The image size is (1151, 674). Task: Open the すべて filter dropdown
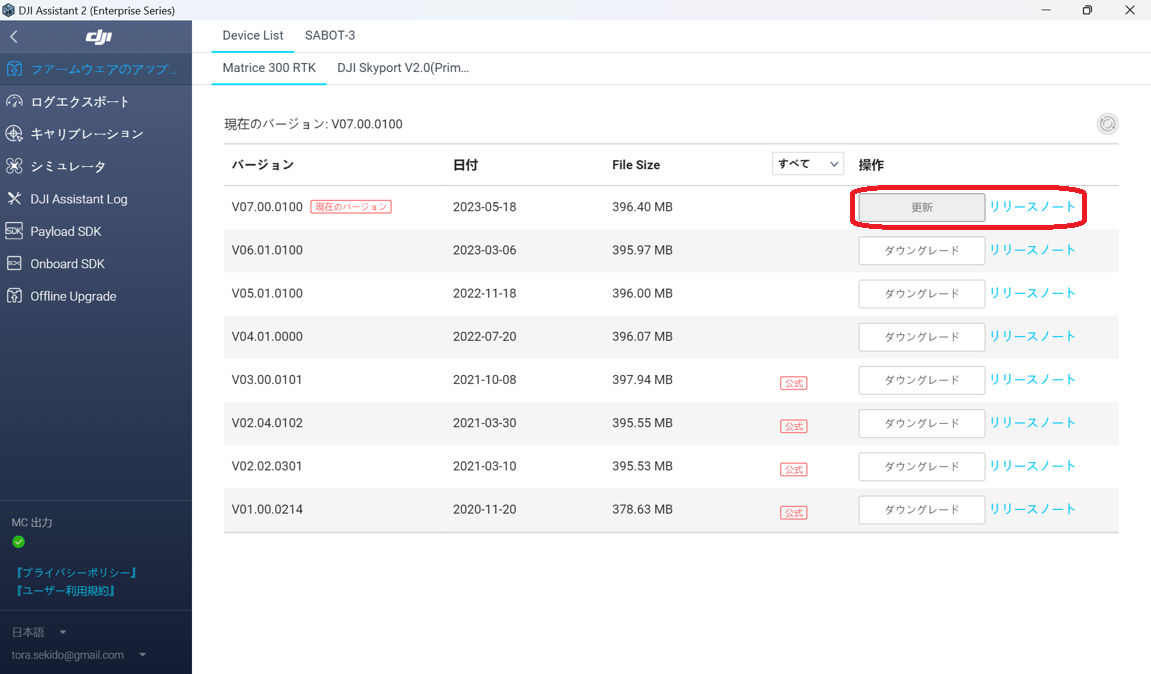click(x=807, y=164)
